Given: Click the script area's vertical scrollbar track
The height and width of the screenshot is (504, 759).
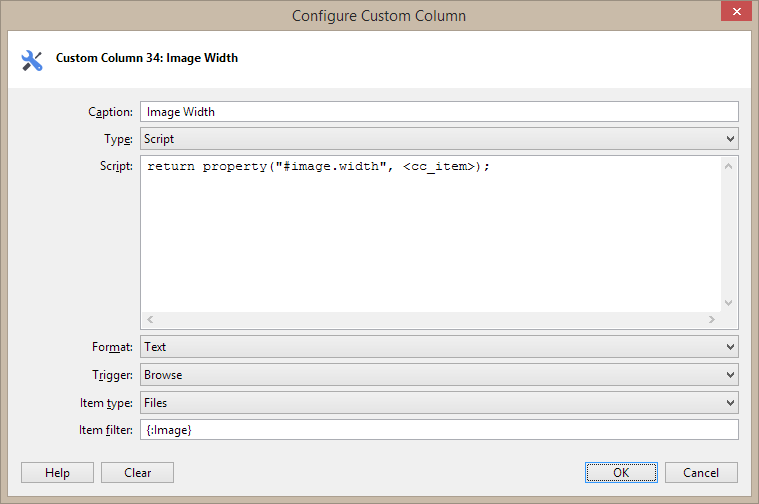Looking at the screenshot, I should [728, 233].
